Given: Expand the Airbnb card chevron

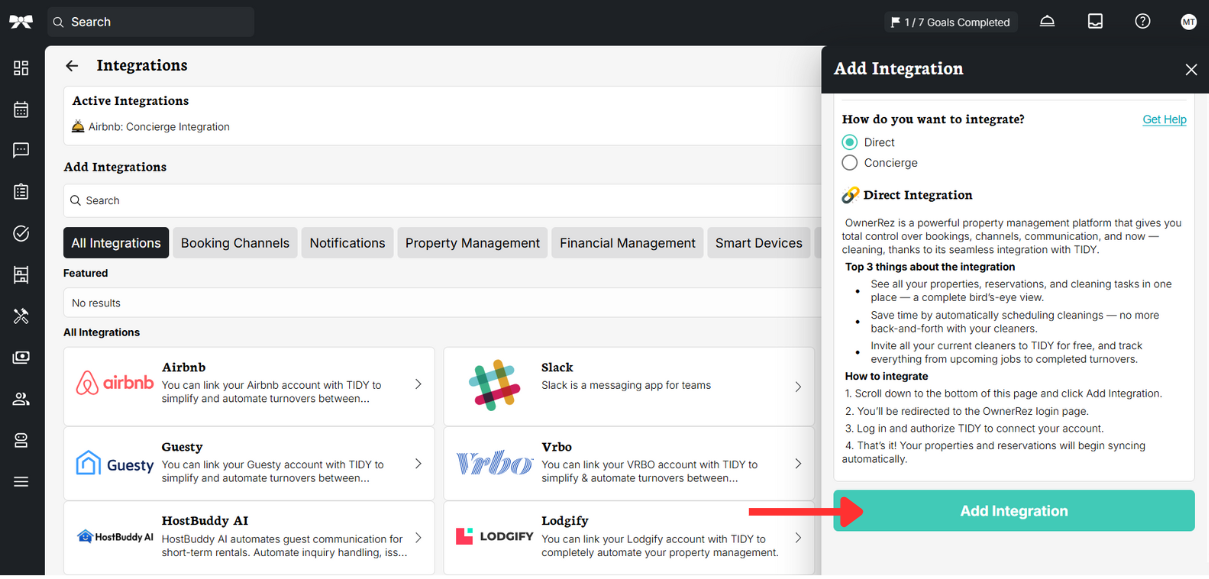Looking at the screenshot, I should point(418,384).
